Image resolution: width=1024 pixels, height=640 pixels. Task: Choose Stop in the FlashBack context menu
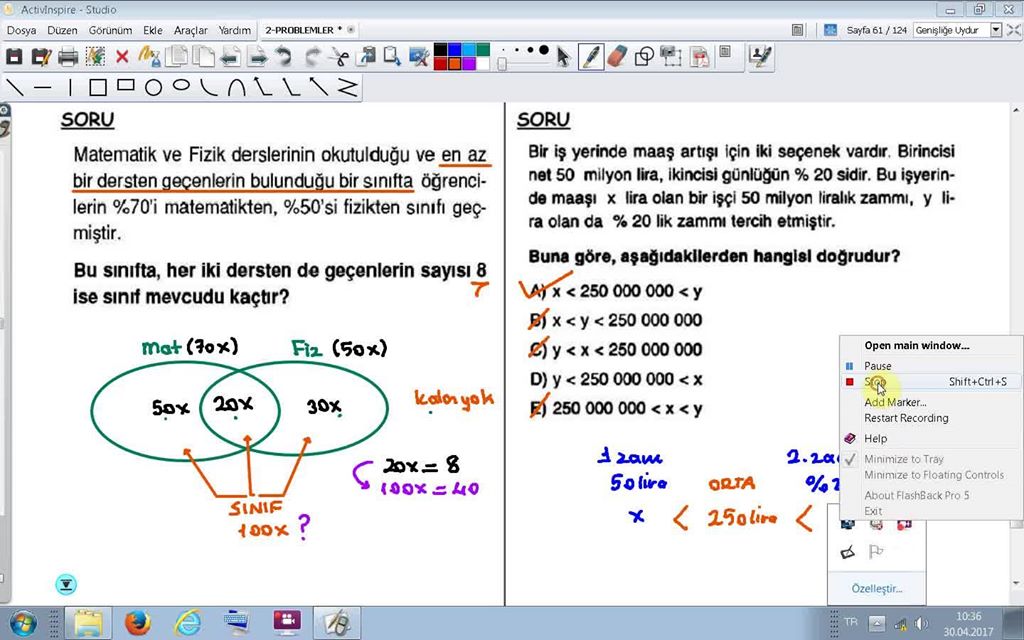pos(931,381)
